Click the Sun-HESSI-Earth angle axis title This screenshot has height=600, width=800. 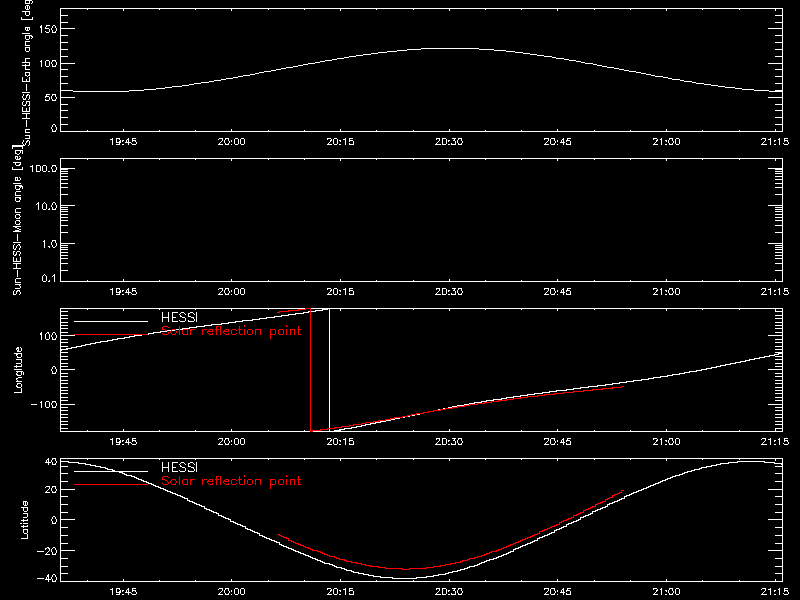tap(27, 73)
